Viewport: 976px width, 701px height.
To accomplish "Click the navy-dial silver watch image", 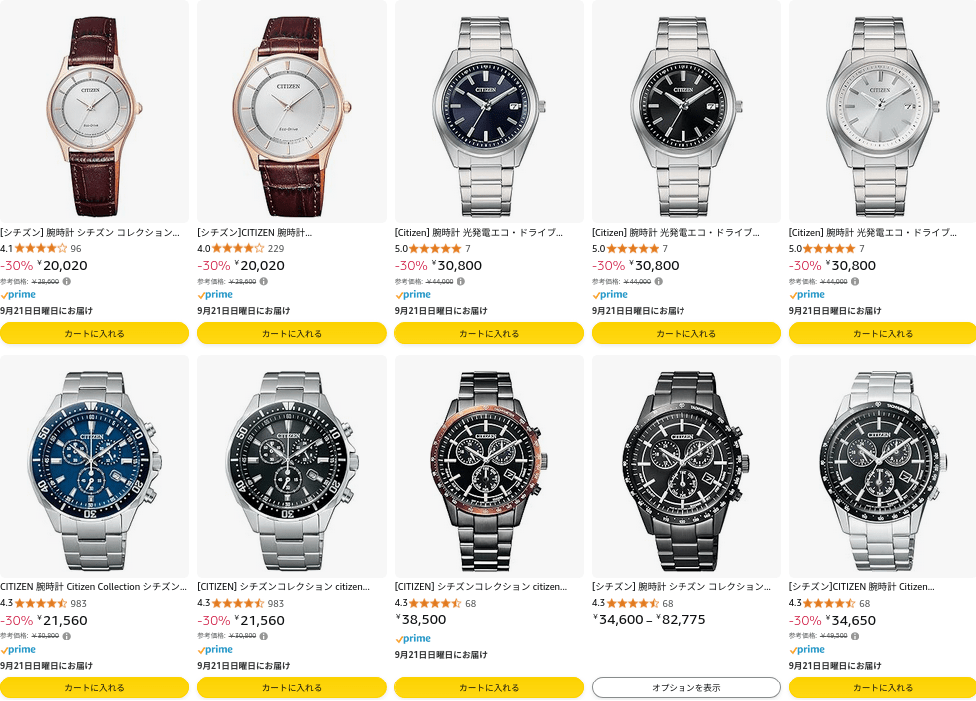I will click(x=489, y=110).
